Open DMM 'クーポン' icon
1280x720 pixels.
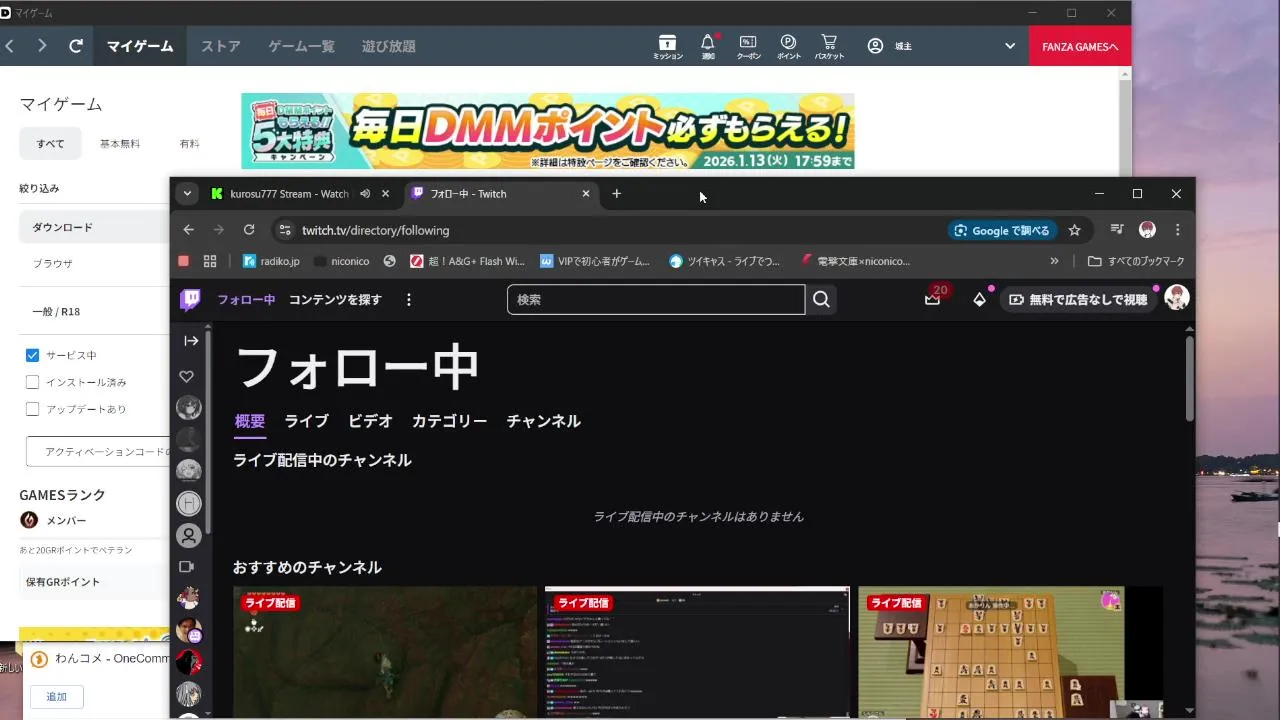click(748, 46)
